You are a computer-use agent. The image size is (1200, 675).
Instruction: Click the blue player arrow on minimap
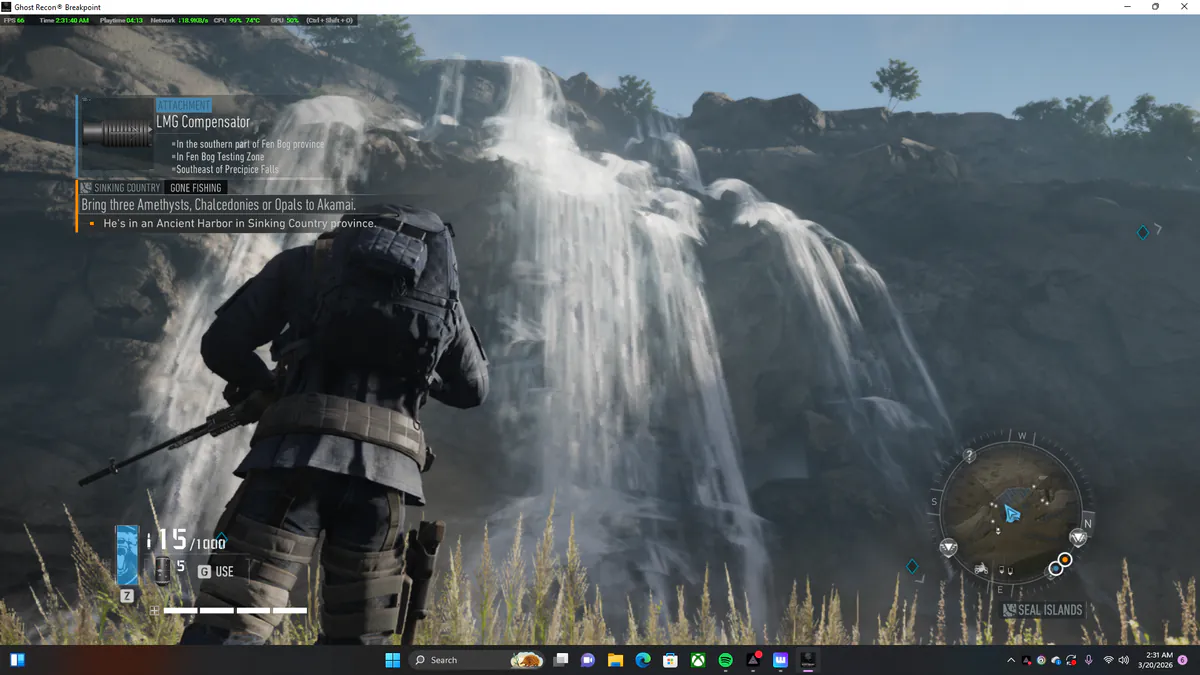(x=1011, y=514)
